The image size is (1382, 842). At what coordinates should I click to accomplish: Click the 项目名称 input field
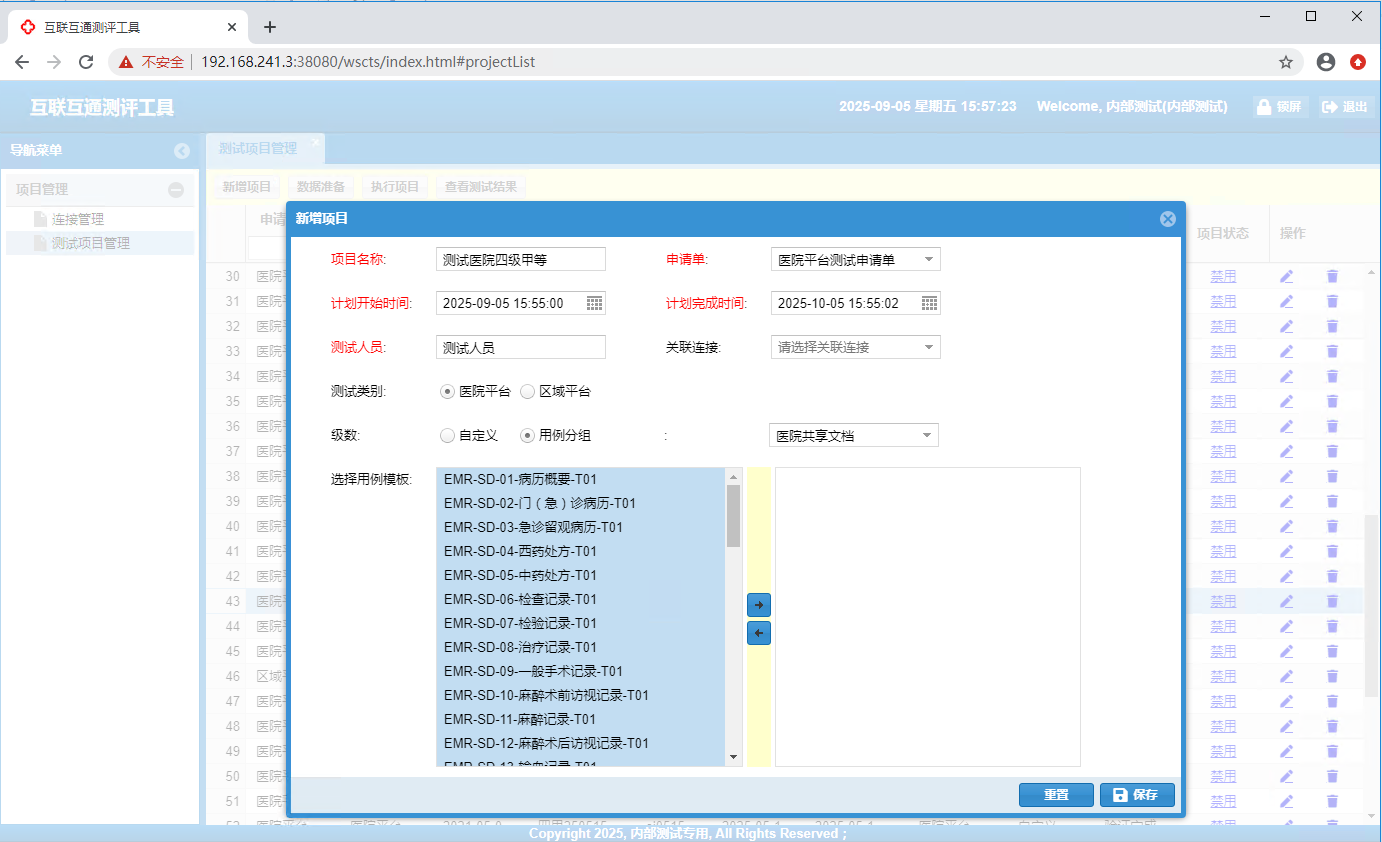[521, 260]
